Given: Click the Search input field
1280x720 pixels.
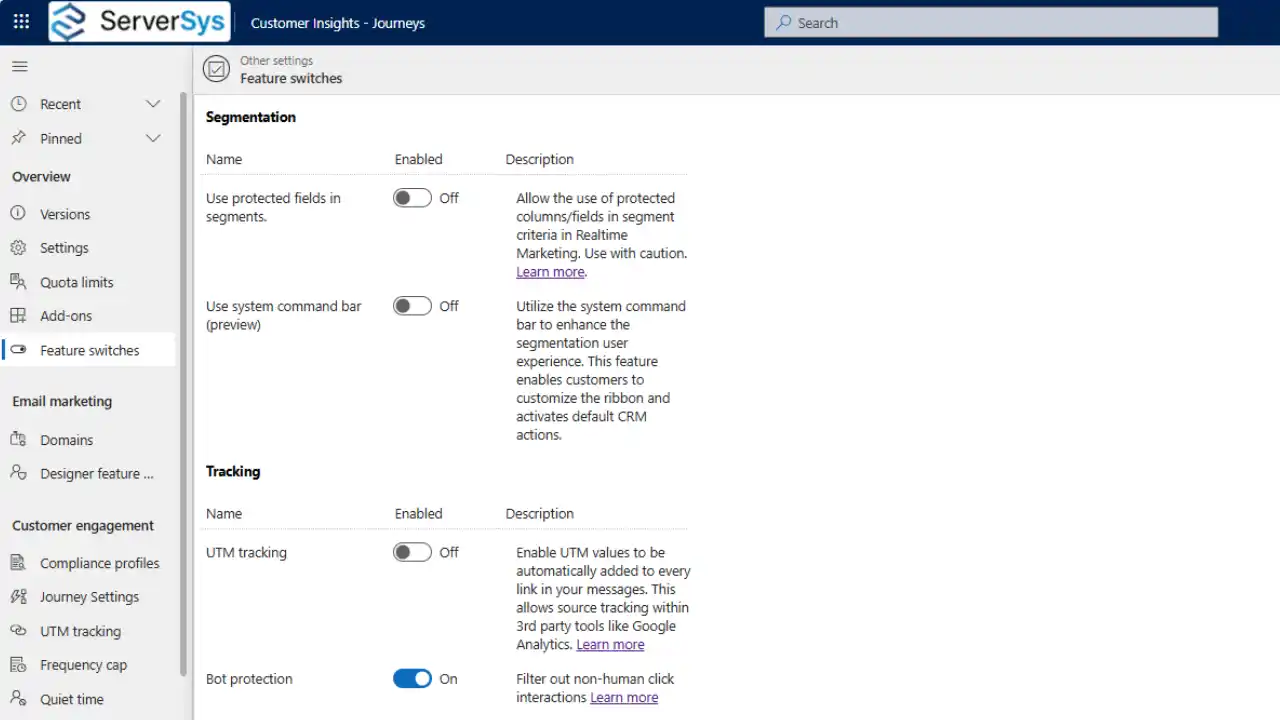Looking at the screenshot, I should (990, 22).
